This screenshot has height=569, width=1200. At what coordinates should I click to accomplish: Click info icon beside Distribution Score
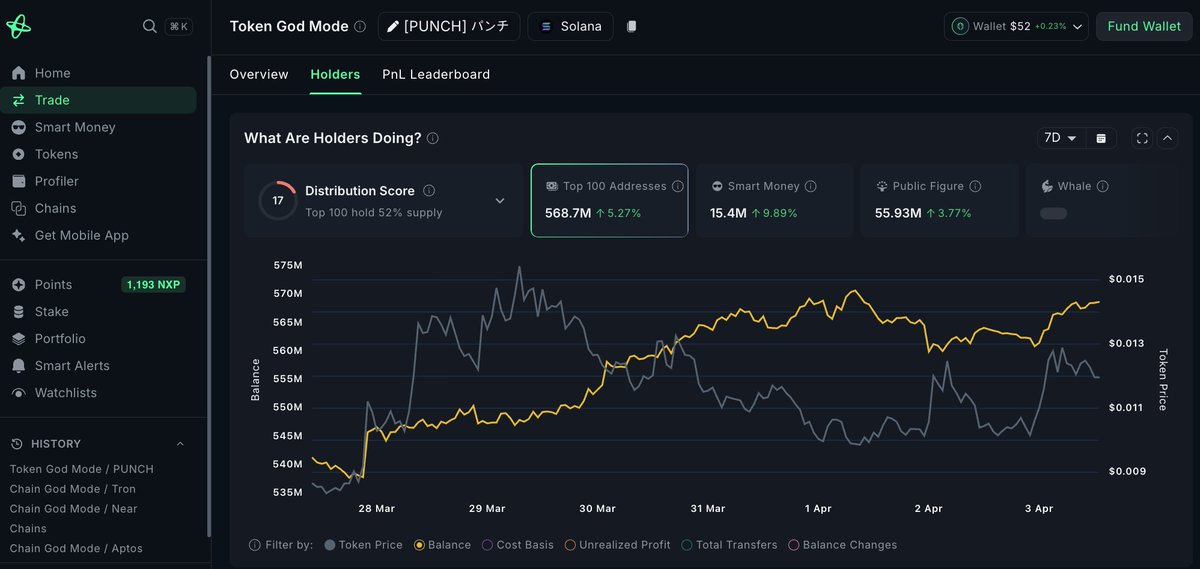[428, 191]
